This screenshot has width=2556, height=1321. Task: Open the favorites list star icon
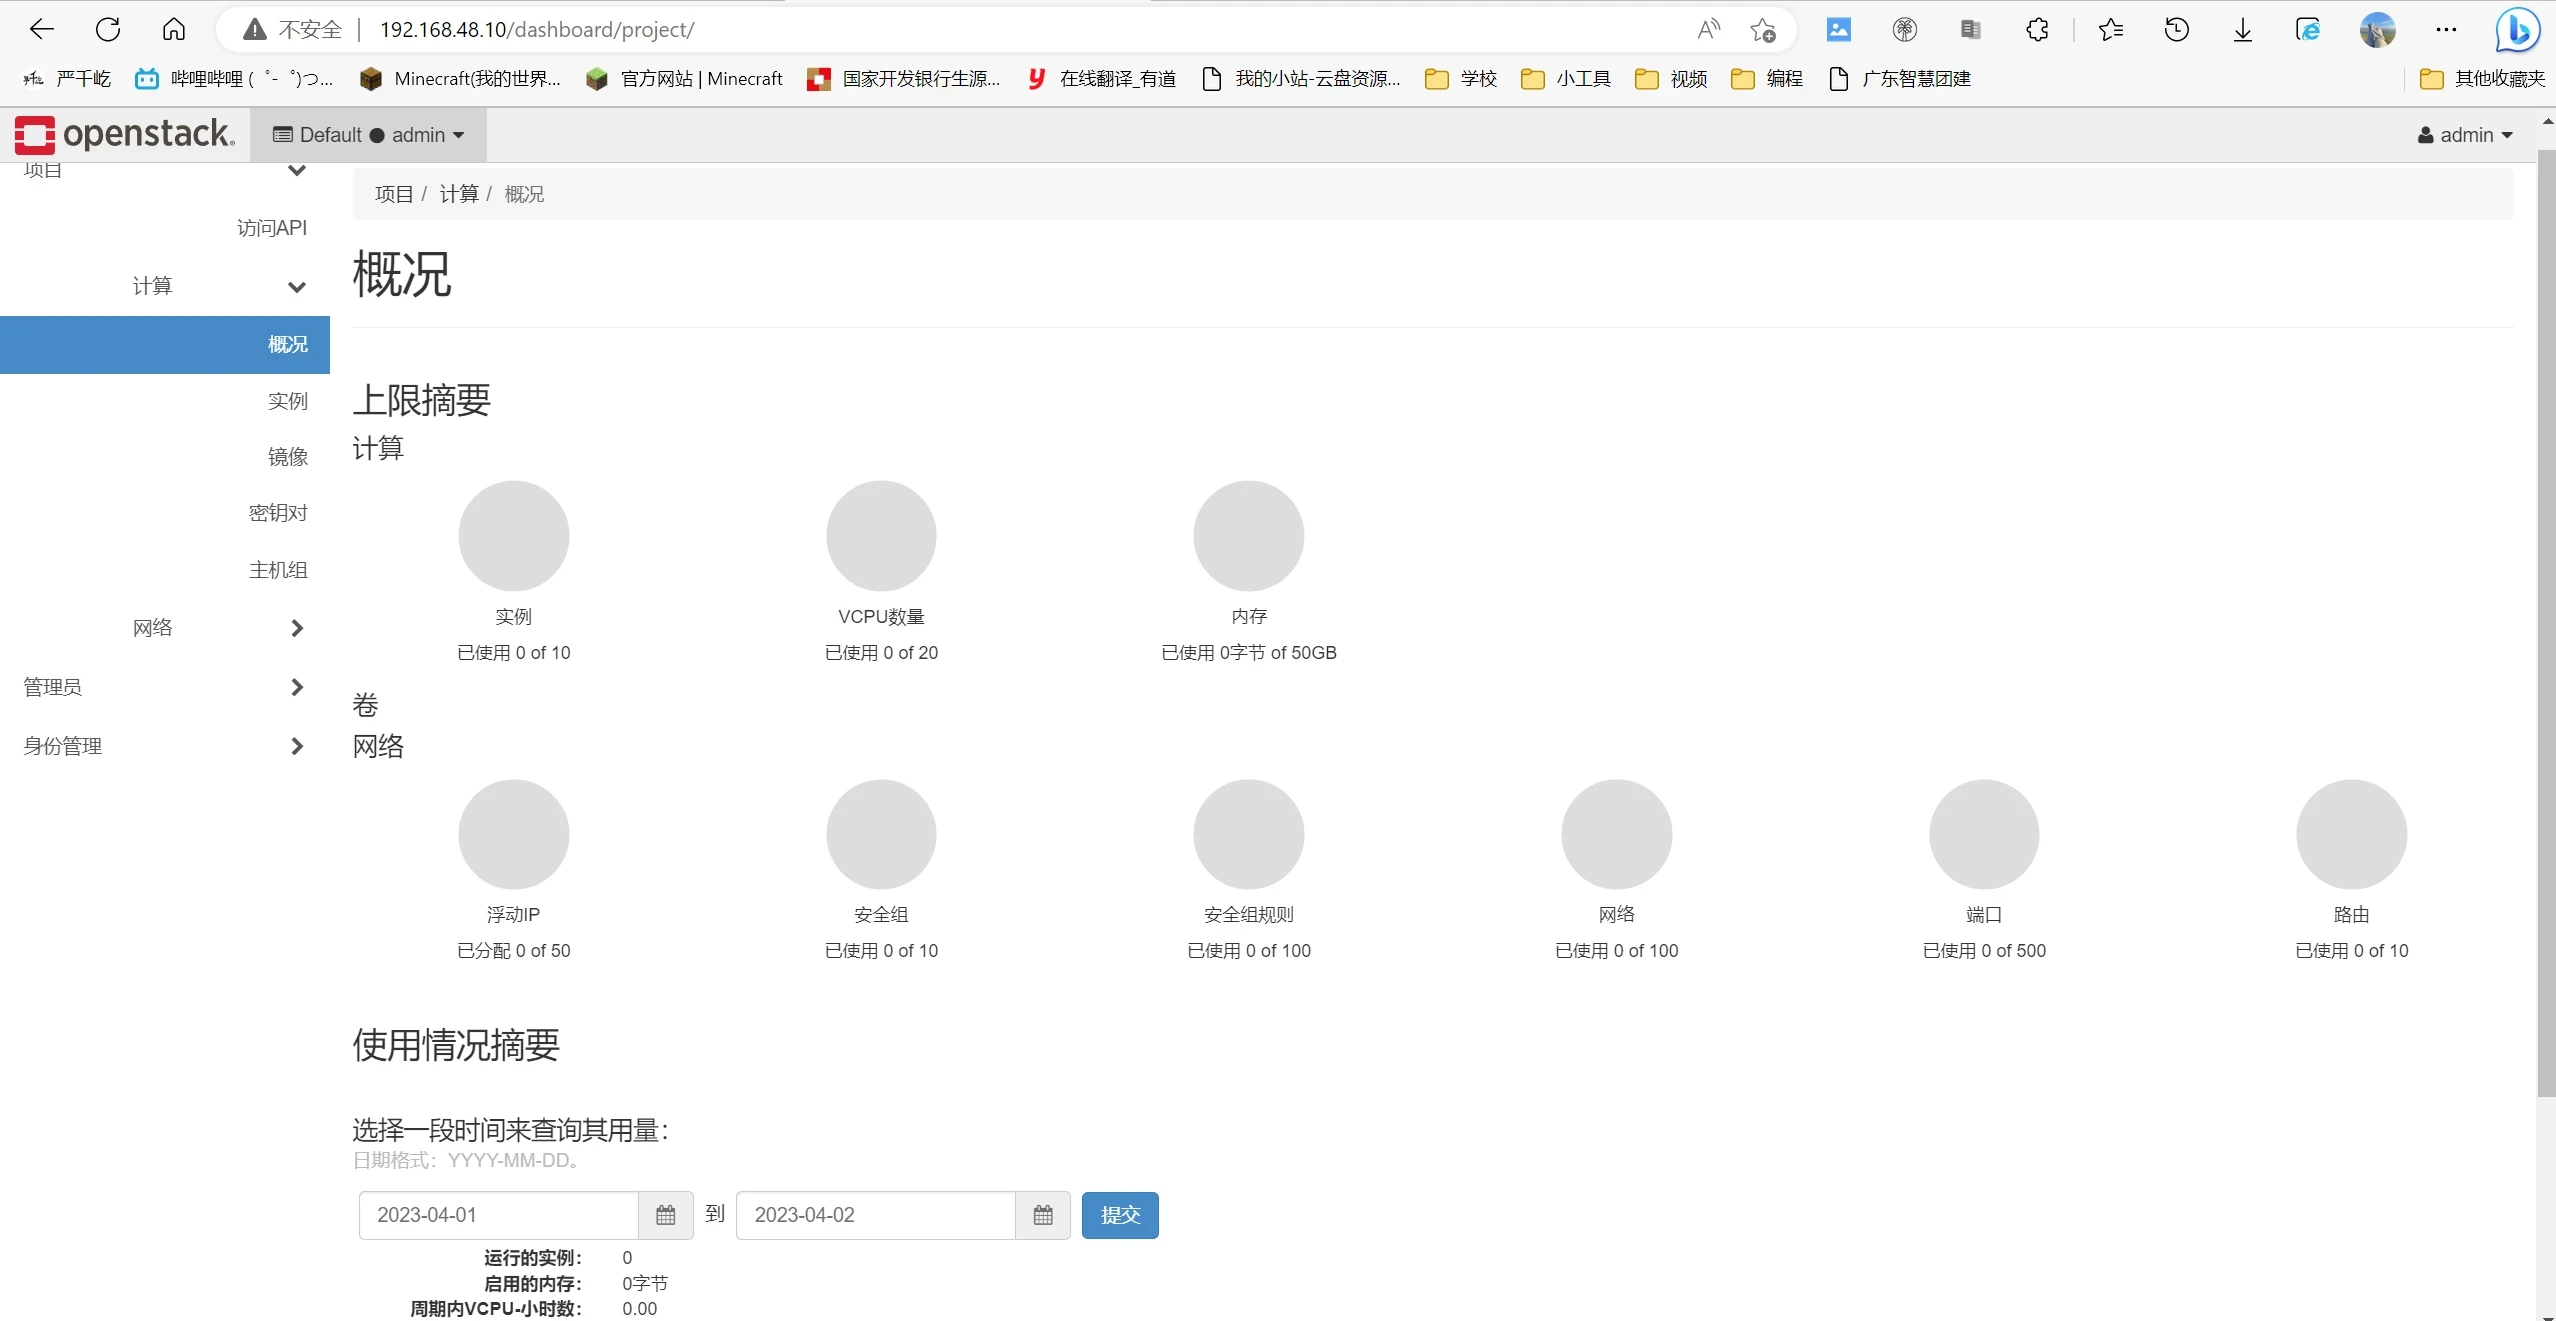click(2111, 30)
